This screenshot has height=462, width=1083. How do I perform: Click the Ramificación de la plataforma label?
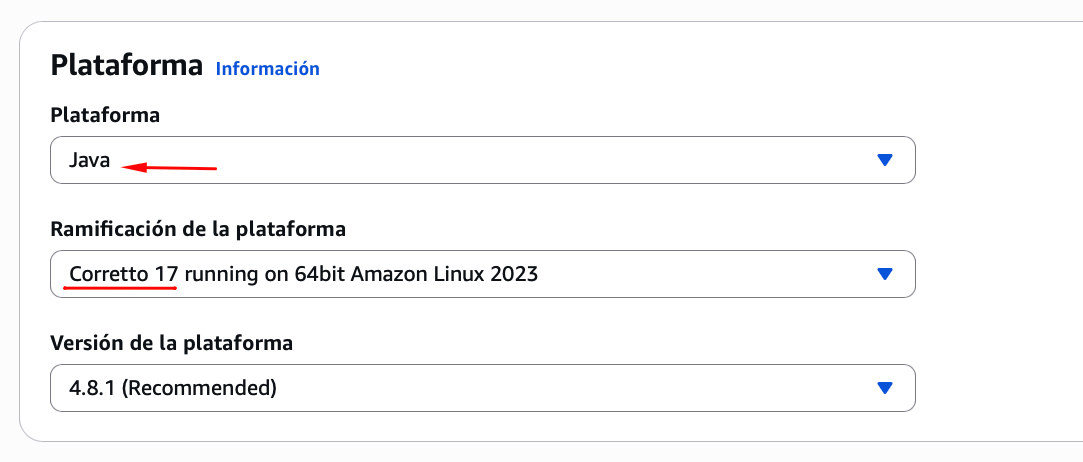[x=198, y=230]
